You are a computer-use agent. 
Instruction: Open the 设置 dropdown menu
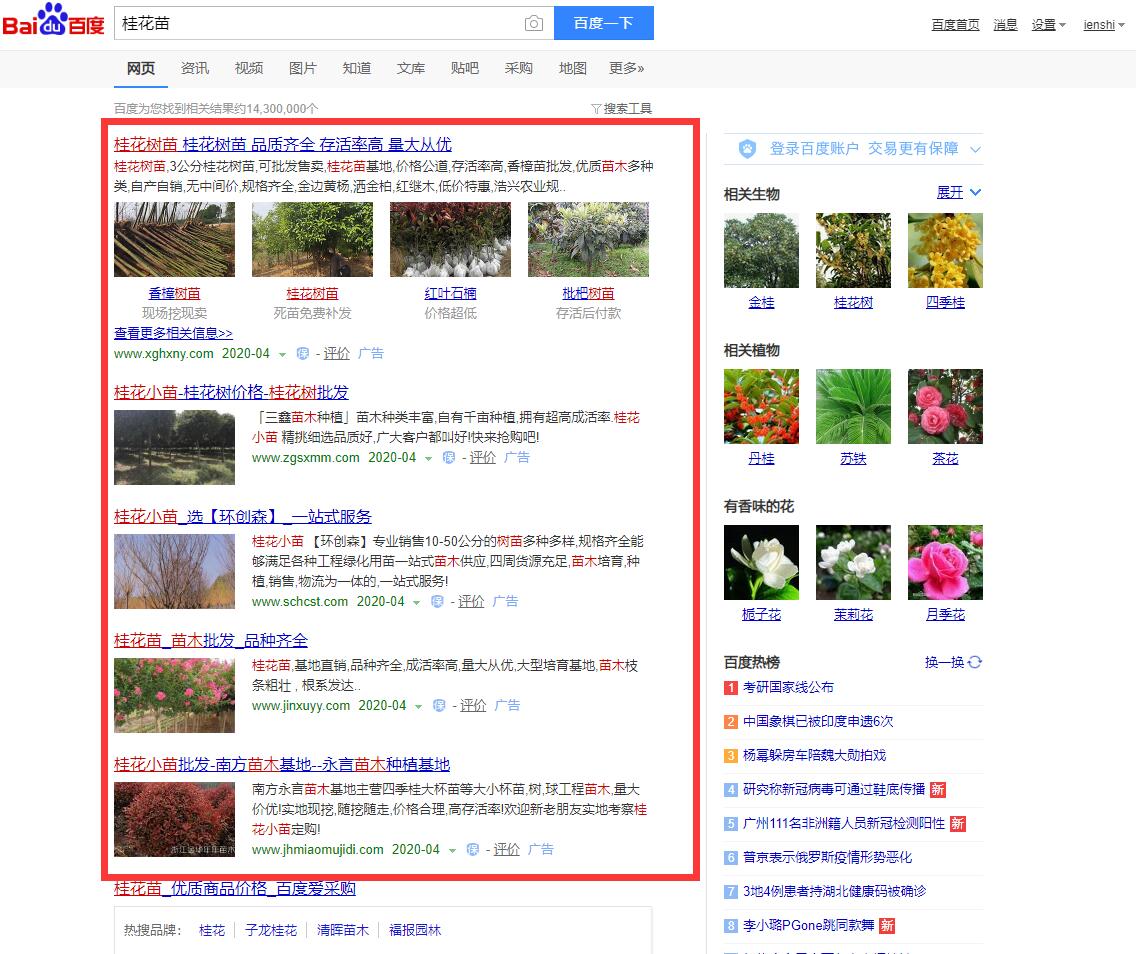point(1048,25)
